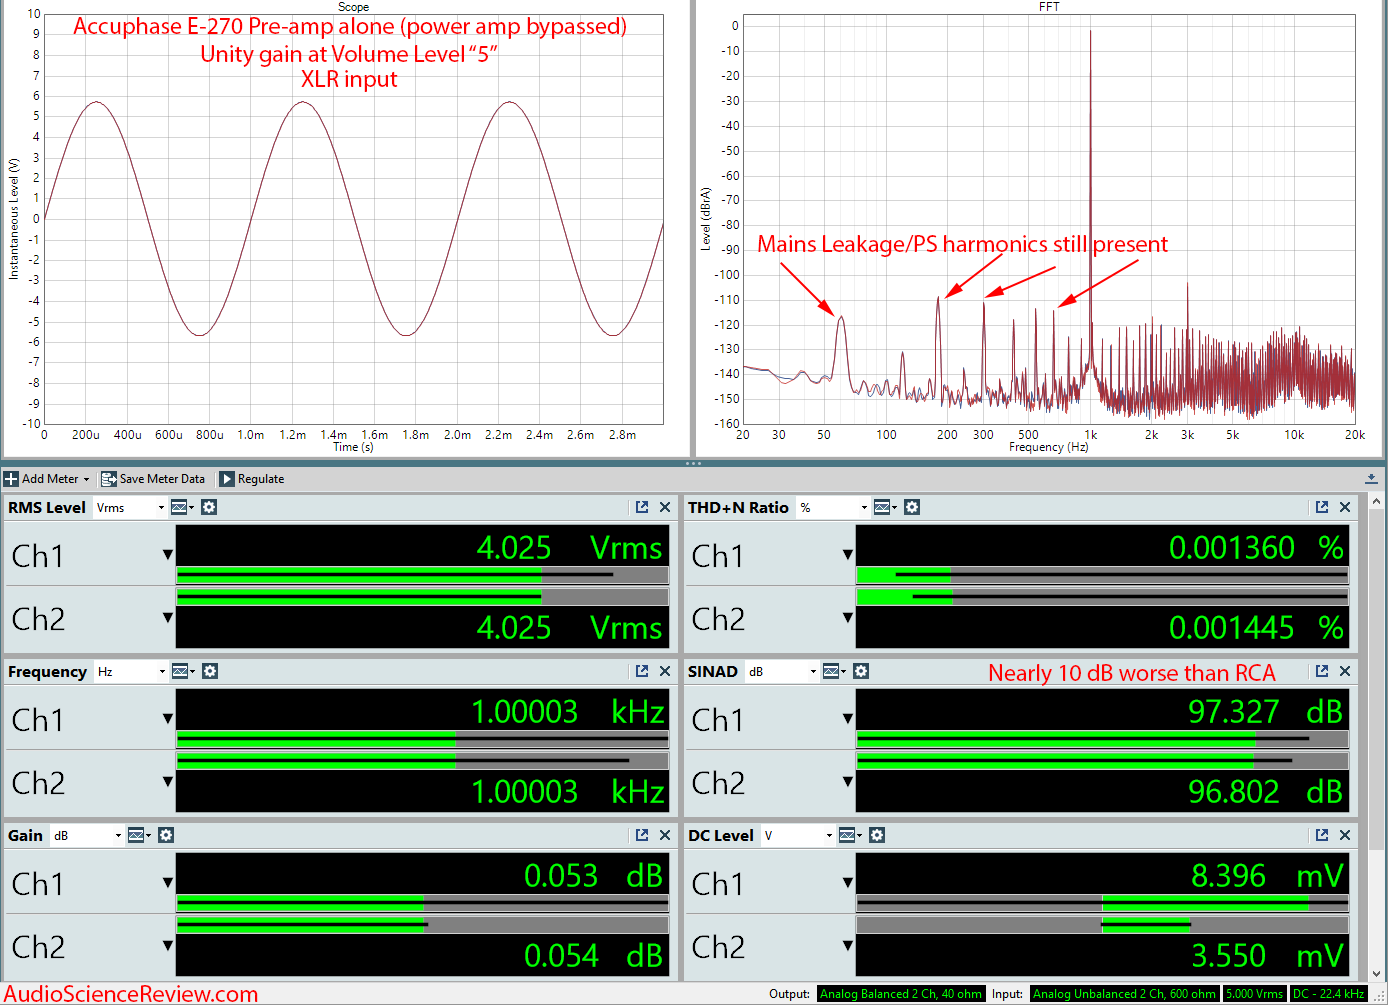Click the Frequency Ch1 1.00003 kHz reading
This screenshot has height=1005, width=1388.
568,712
